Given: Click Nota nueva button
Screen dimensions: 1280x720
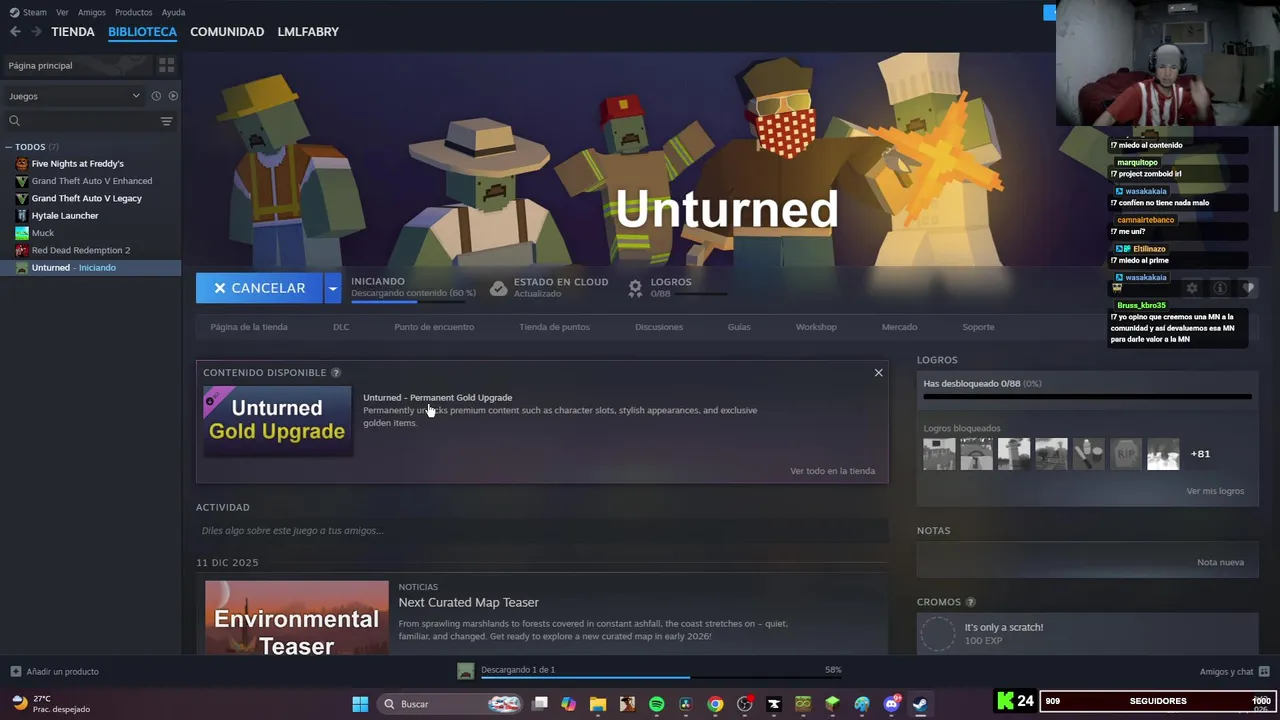Looking at the screenshot, I should pyautogui.click(x=1220, y=562).
